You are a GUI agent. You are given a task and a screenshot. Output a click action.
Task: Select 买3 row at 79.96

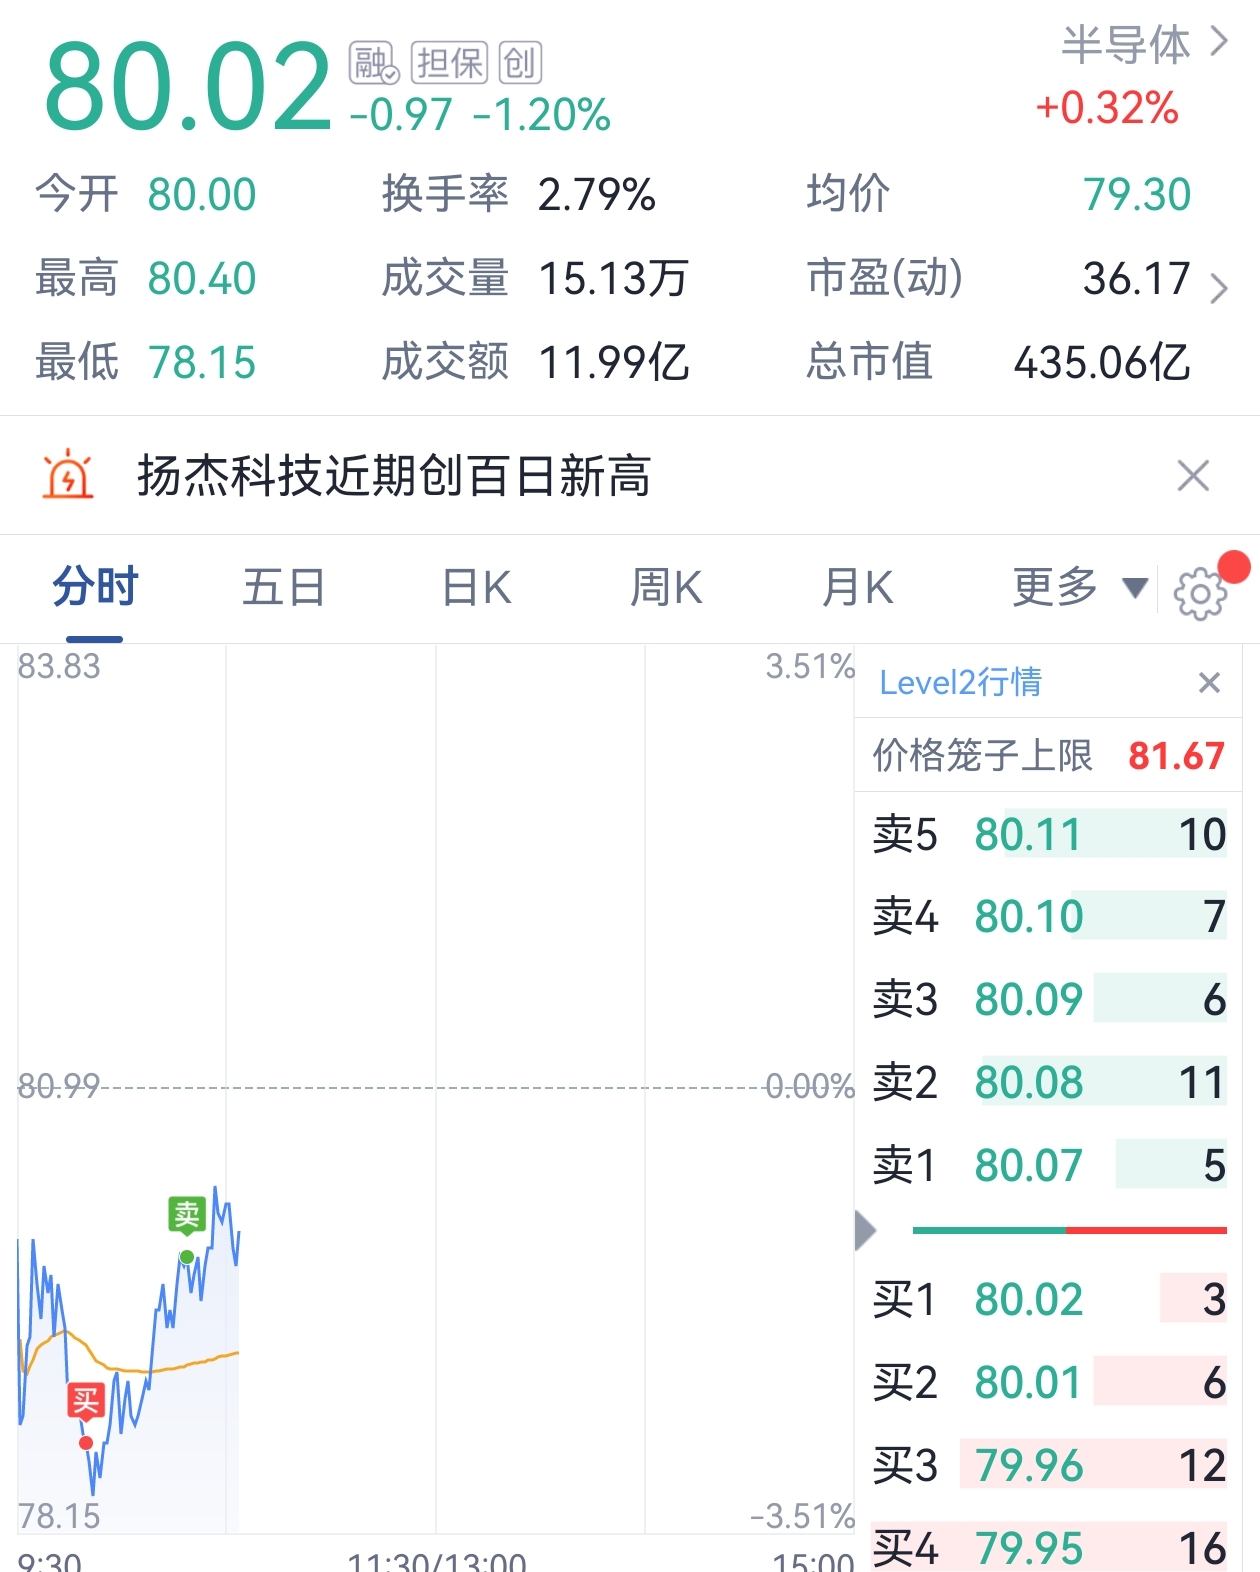1049,1465
